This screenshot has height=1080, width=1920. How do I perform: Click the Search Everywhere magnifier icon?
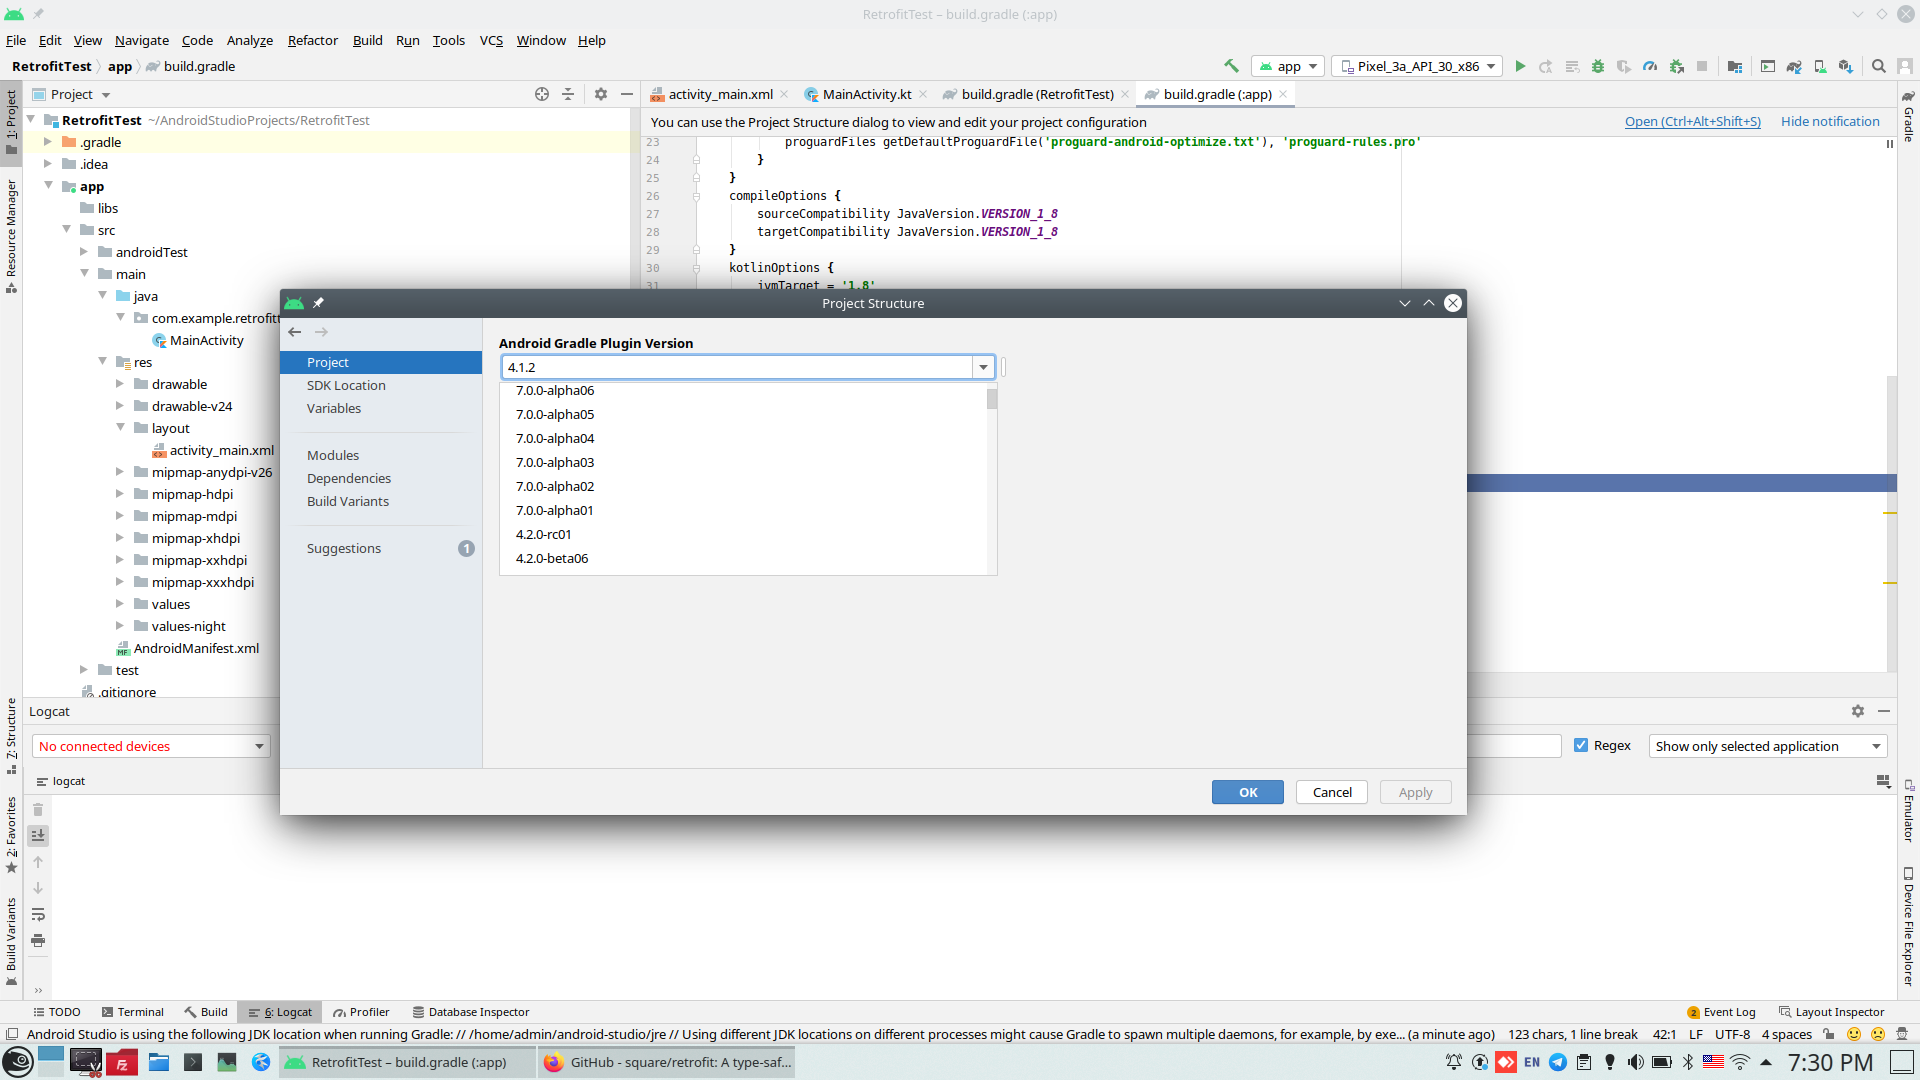(1879, 66)
